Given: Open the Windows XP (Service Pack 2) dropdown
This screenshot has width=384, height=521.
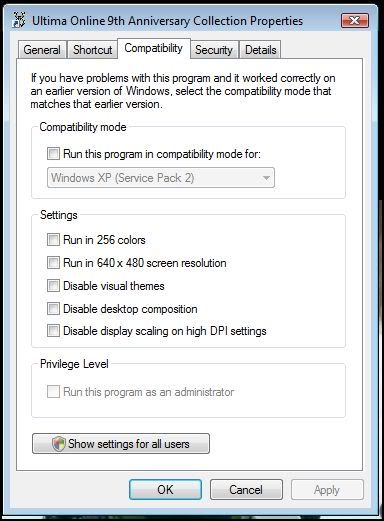Looking at the screenshot, I should 161,178.
